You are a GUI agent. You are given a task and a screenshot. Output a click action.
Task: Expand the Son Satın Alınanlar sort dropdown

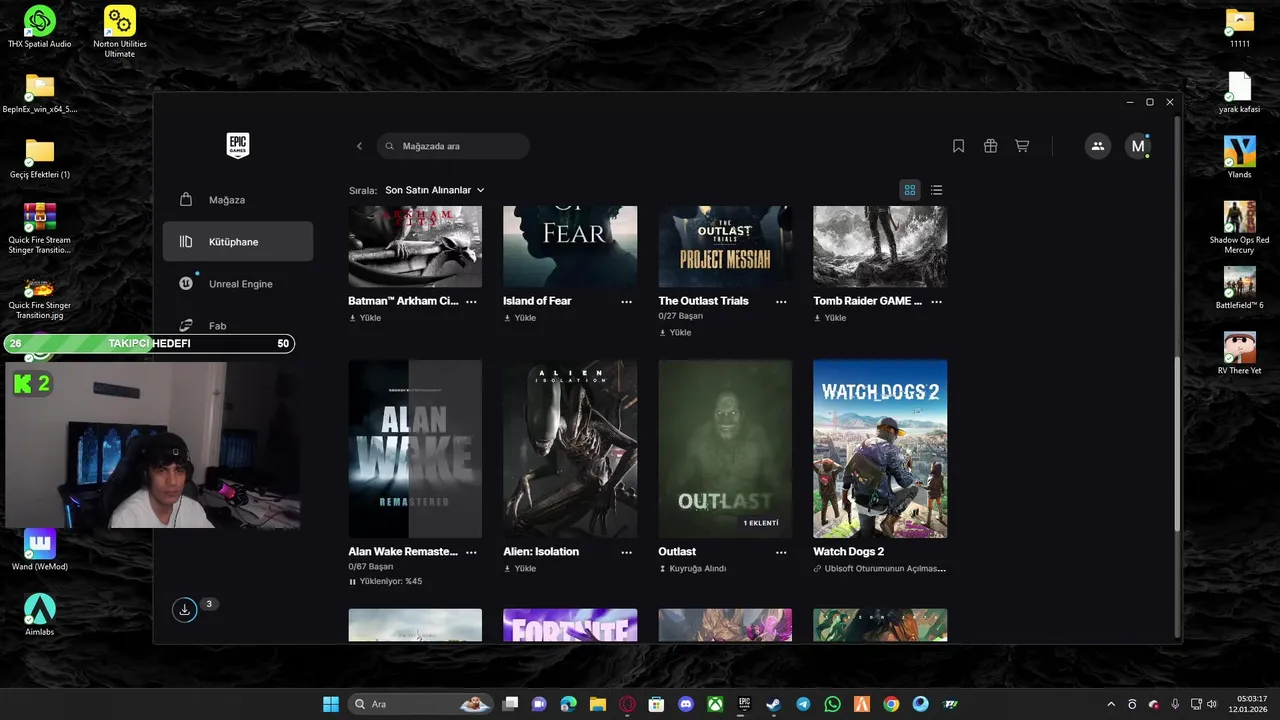click(x=435, y=190)
